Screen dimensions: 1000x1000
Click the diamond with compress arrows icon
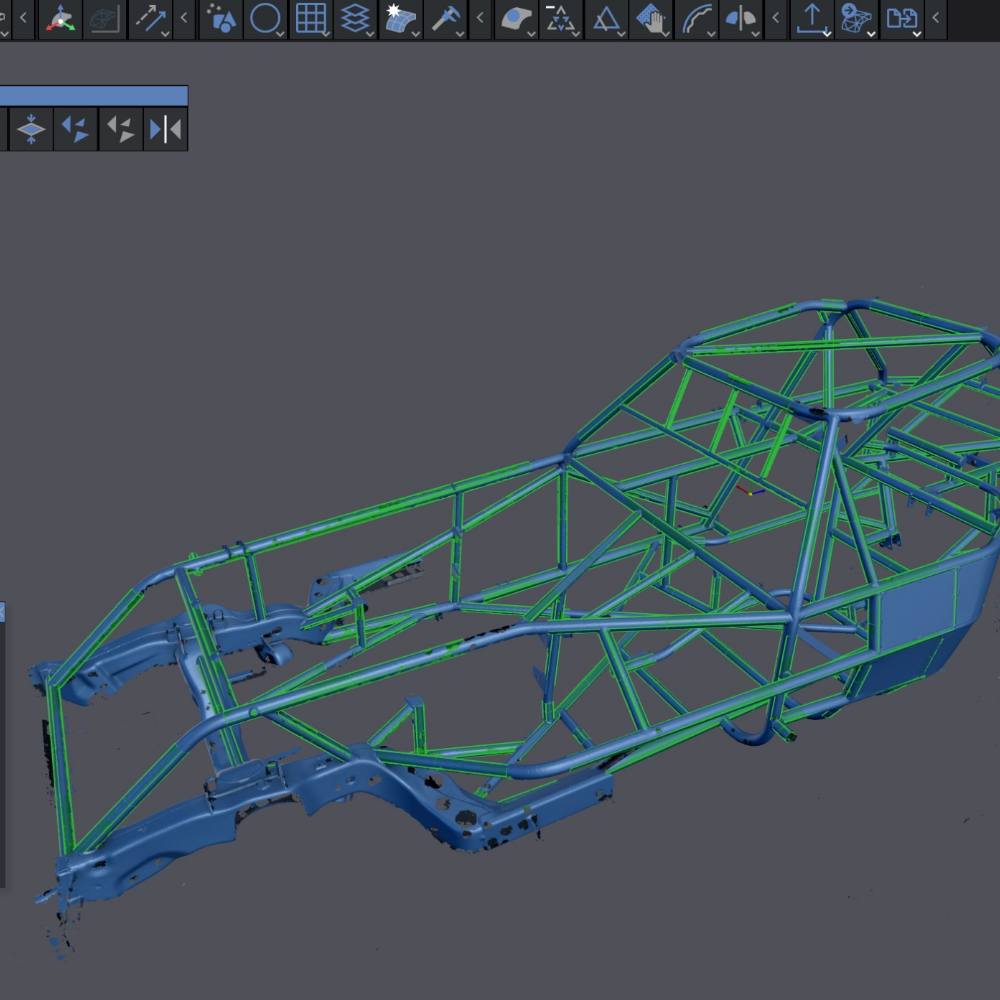coord(31,129)
